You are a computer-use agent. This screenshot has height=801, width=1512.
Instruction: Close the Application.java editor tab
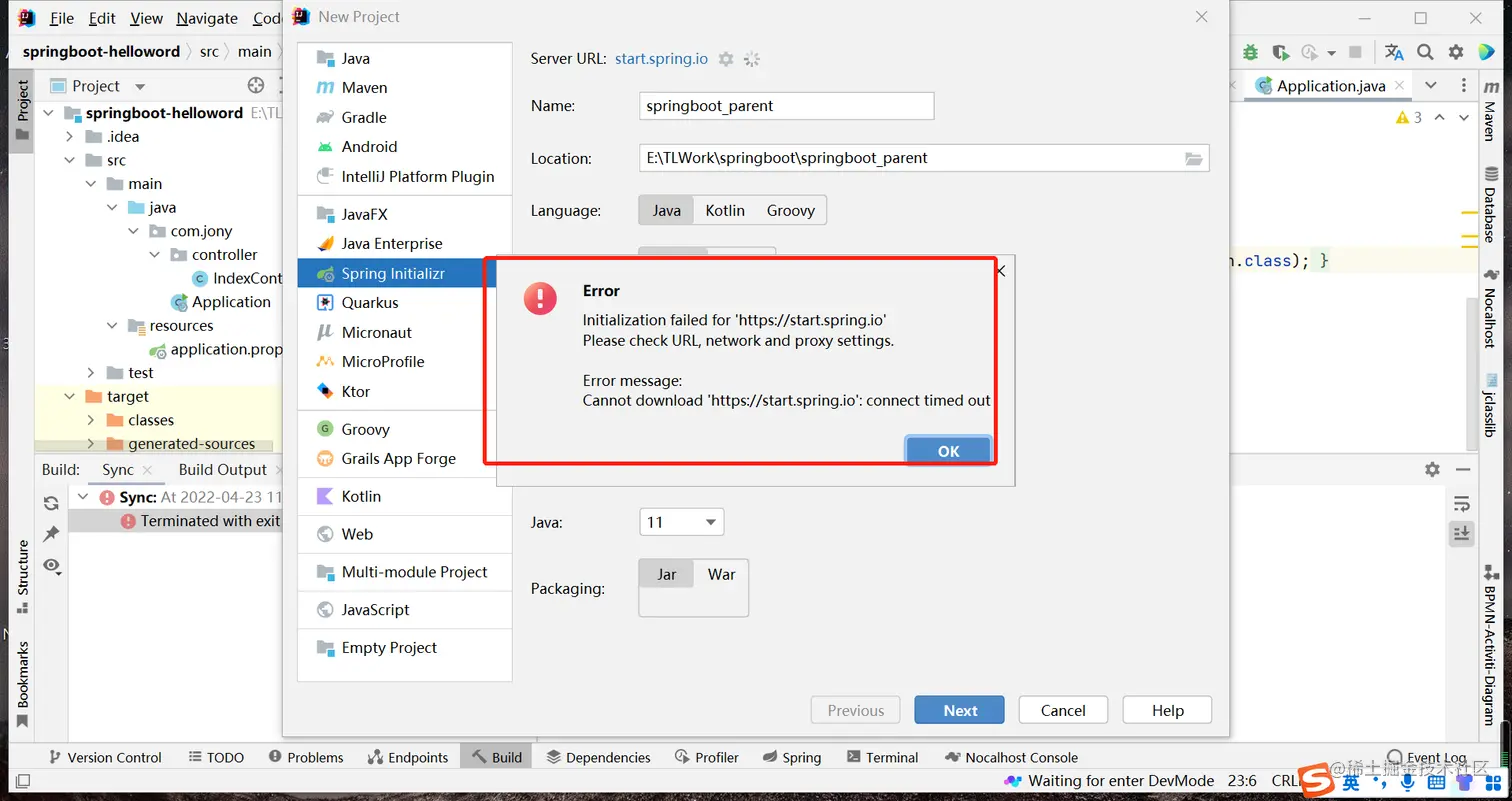point(1400,86)
